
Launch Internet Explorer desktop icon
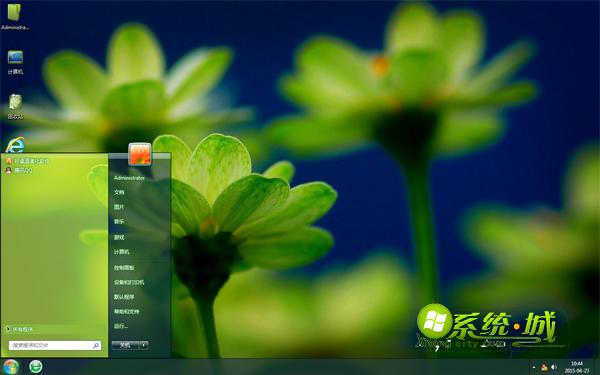coord(15,145)
